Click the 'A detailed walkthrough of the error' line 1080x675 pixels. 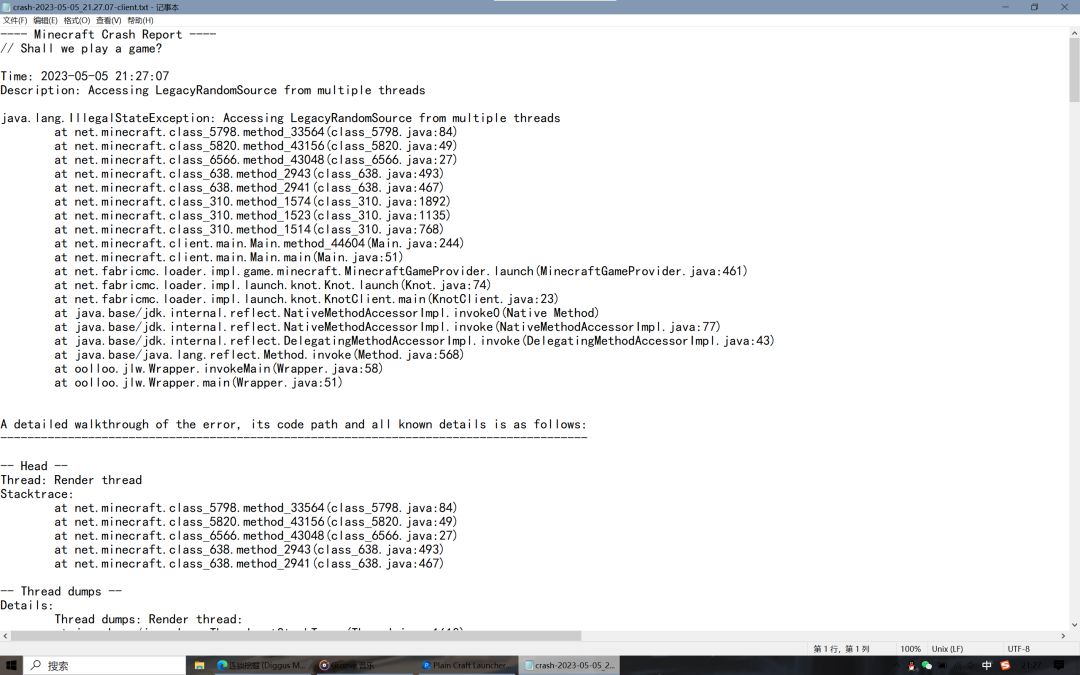pos(293,424)
